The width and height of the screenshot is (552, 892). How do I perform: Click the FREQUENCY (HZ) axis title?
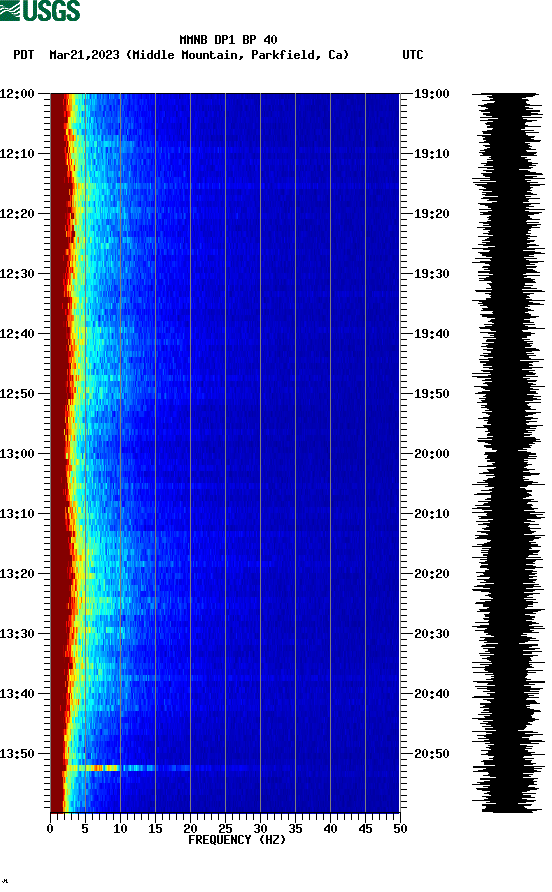point(237,840)
